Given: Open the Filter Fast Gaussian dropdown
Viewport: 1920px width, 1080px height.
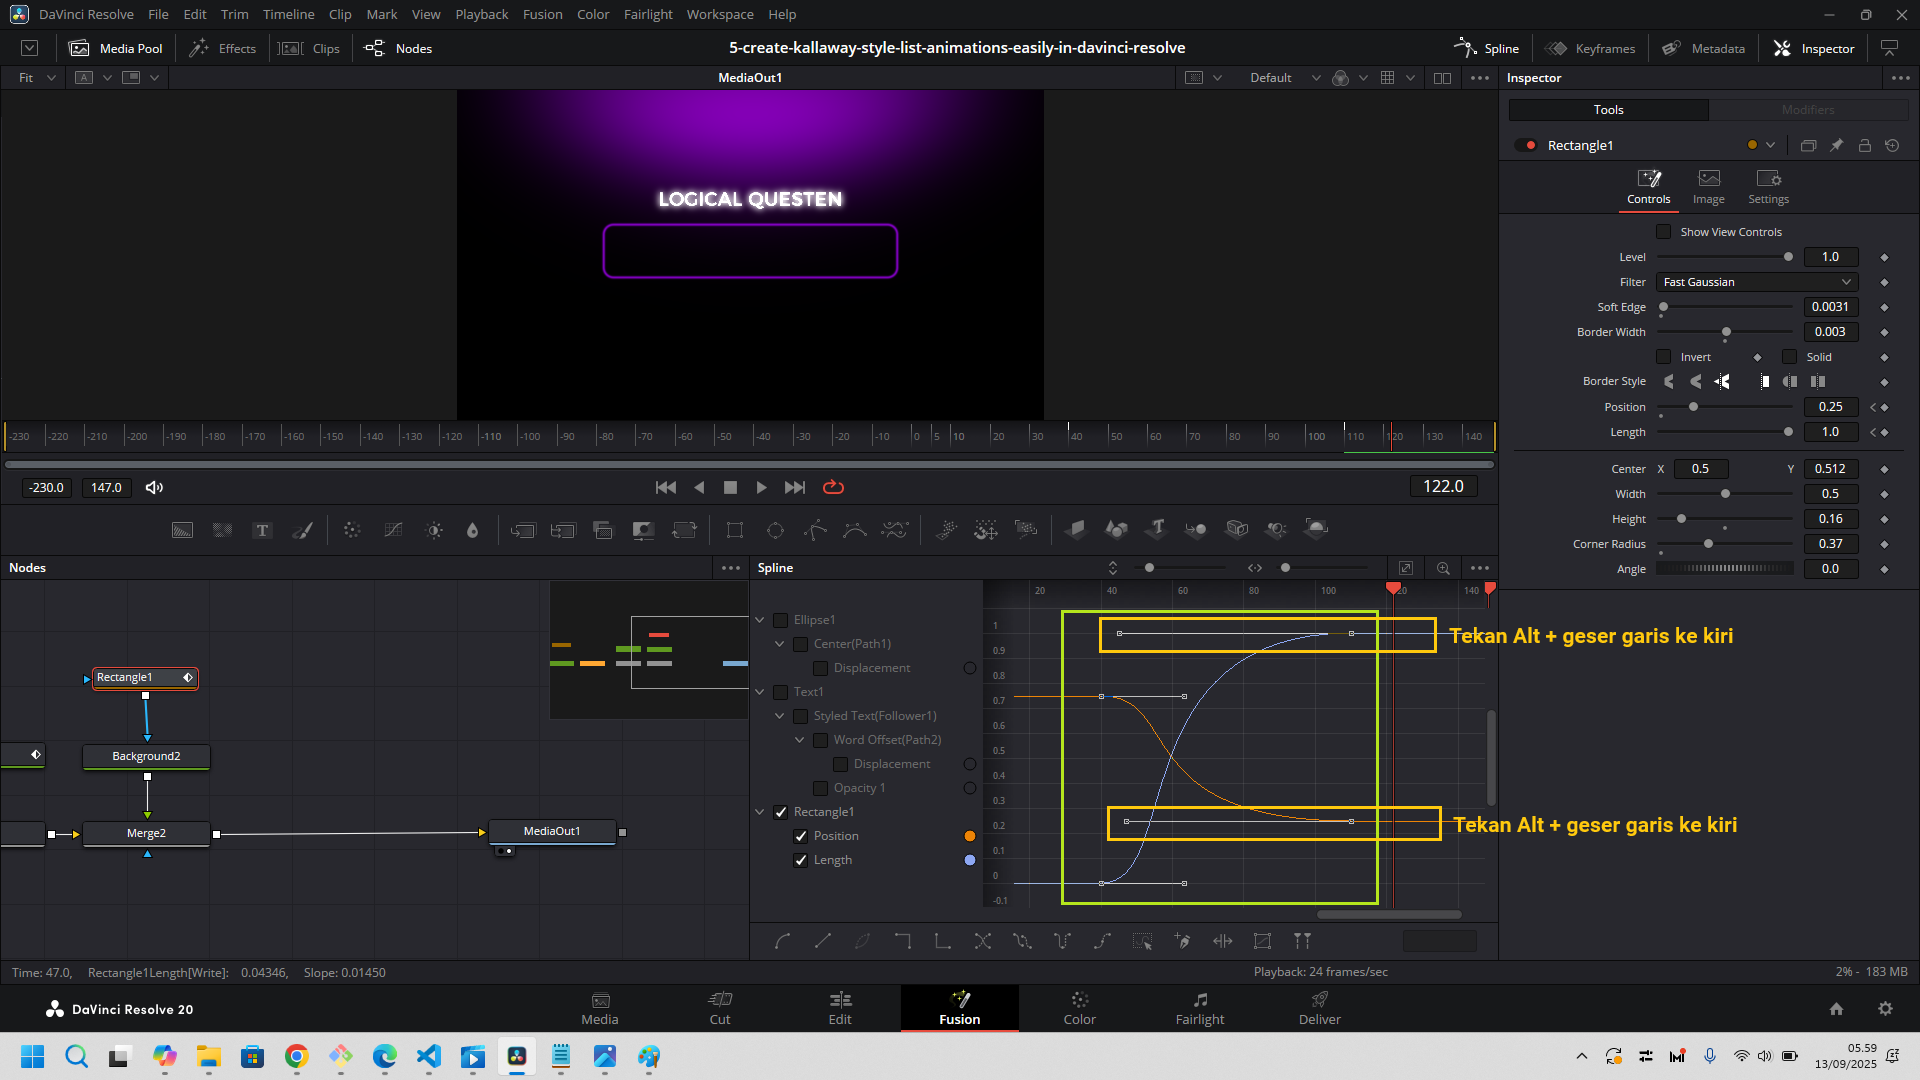Looking at the screenshot, I should pos(1757,282).
